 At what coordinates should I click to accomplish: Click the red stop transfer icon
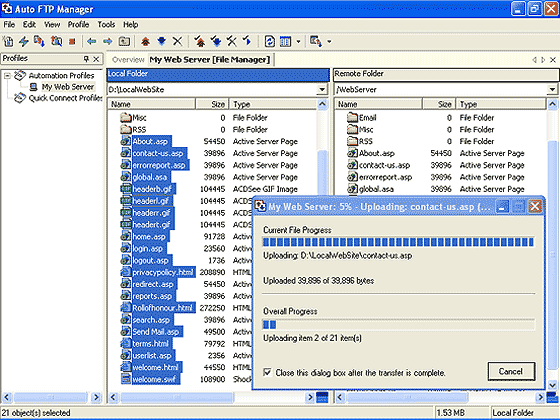click(x=72, y=41)
